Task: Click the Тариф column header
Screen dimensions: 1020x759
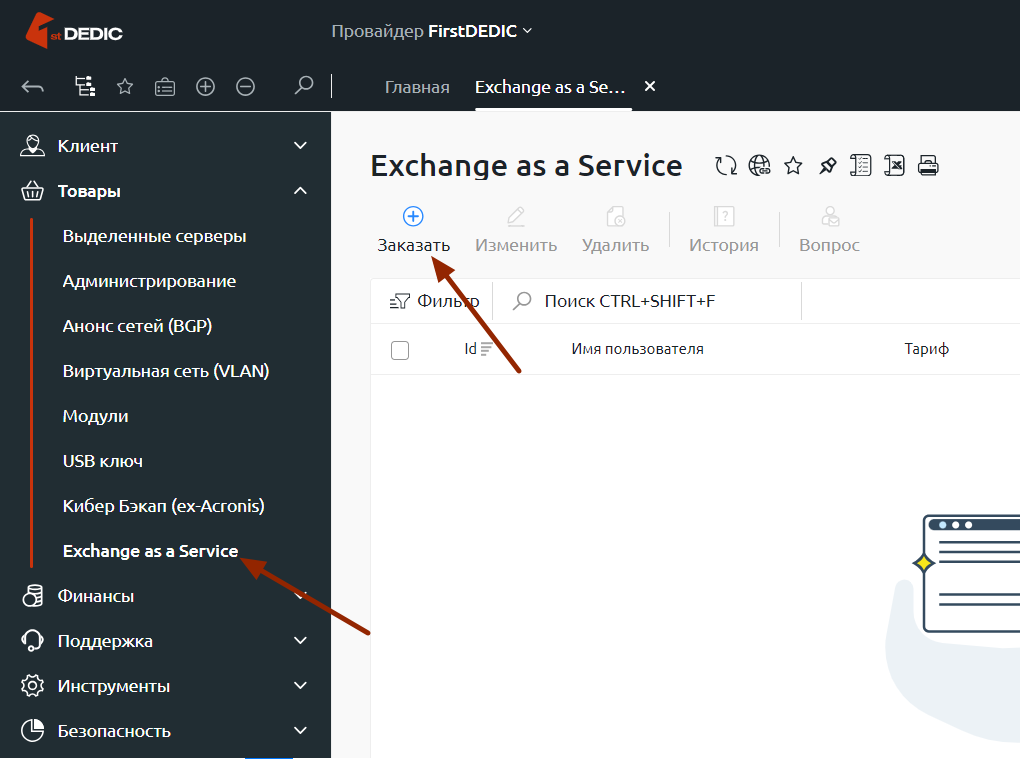Action: (x=926, y=349)
